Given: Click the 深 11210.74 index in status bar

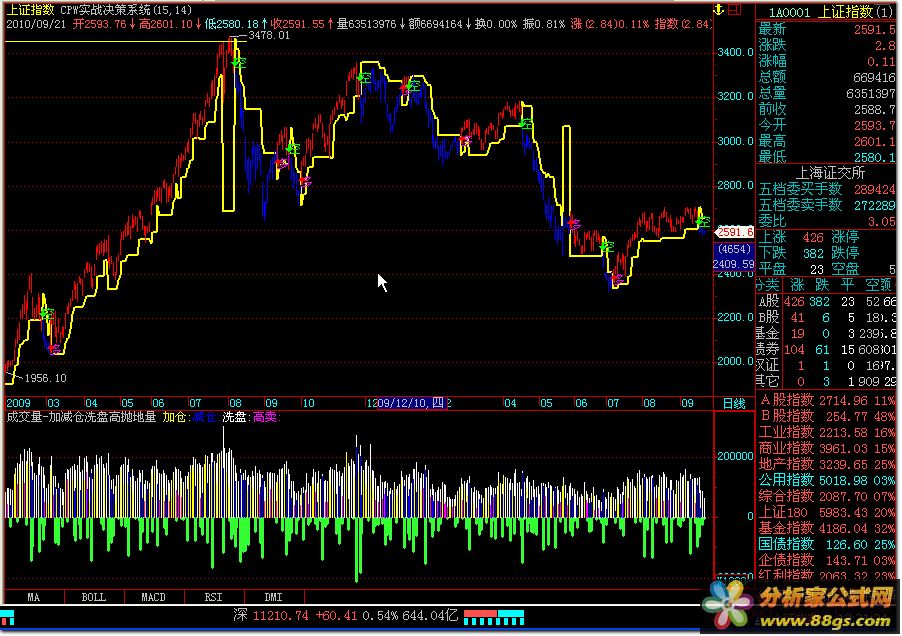Looking at the screenshot, I should [x=272, y=616].
